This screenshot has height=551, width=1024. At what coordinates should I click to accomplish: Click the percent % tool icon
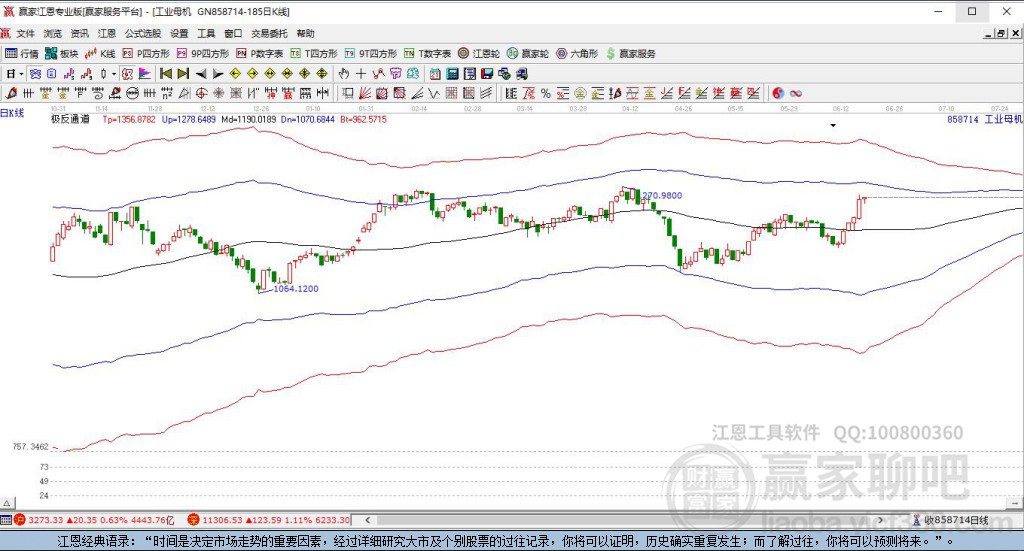(x=546, y=93)
